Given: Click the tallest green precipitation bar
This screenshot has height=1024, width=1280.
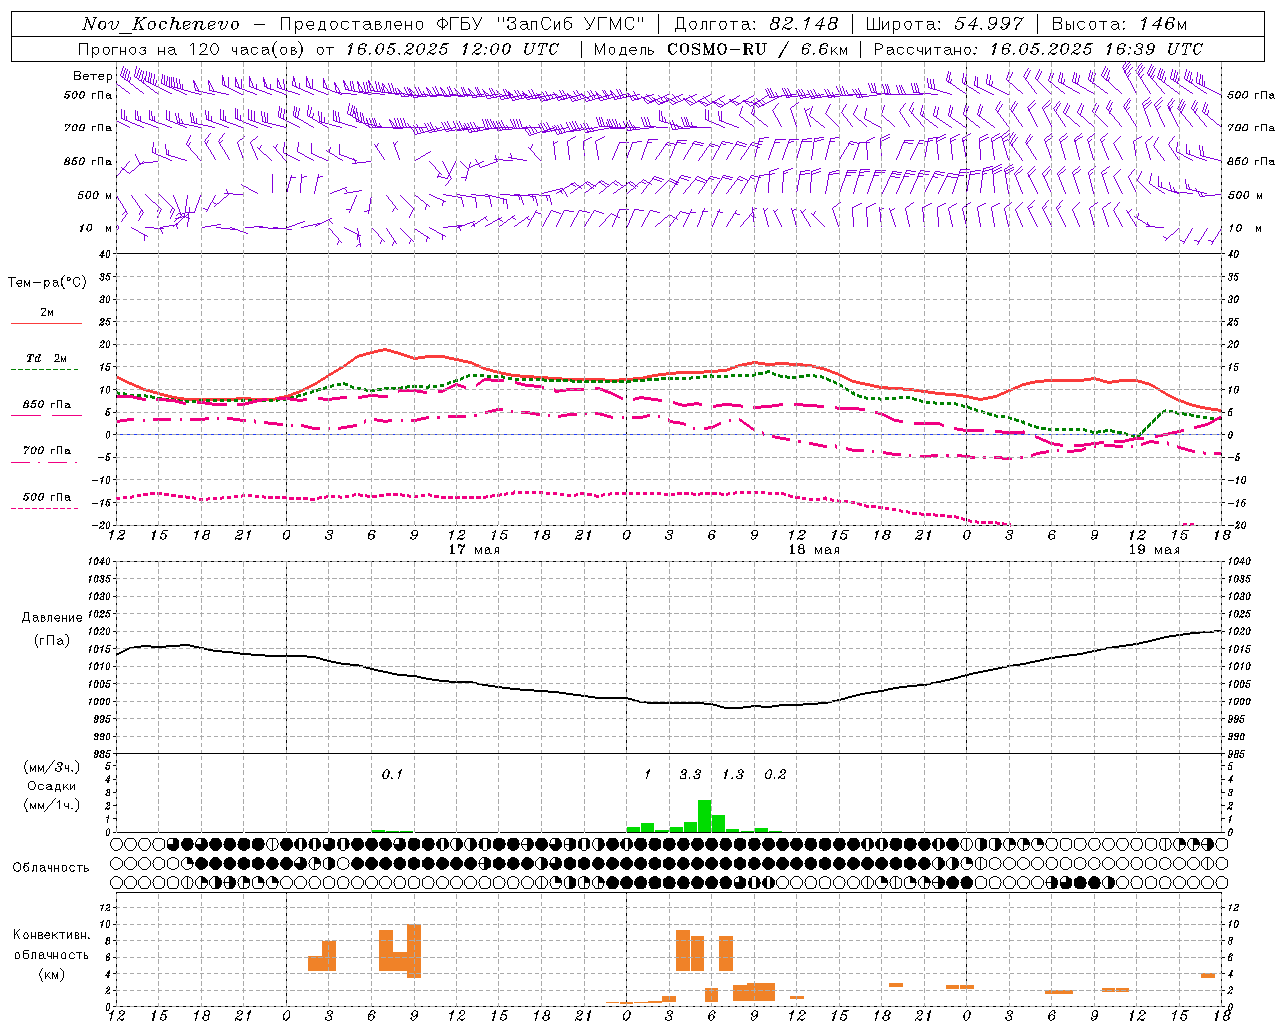Looking at the screenshot, I should [x=704, y=816].
